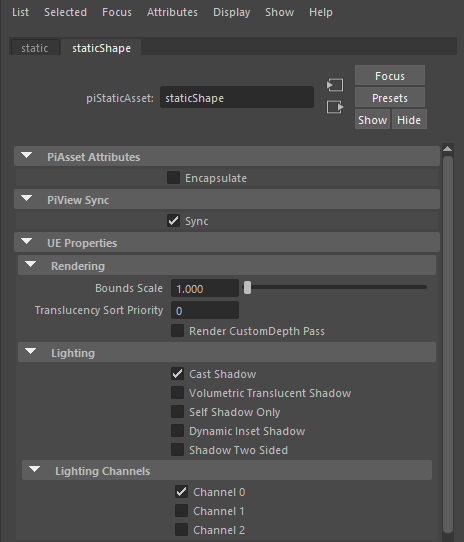Click the output connection arrow icon
Screen dimensions: 464x542
click(335, 107)
